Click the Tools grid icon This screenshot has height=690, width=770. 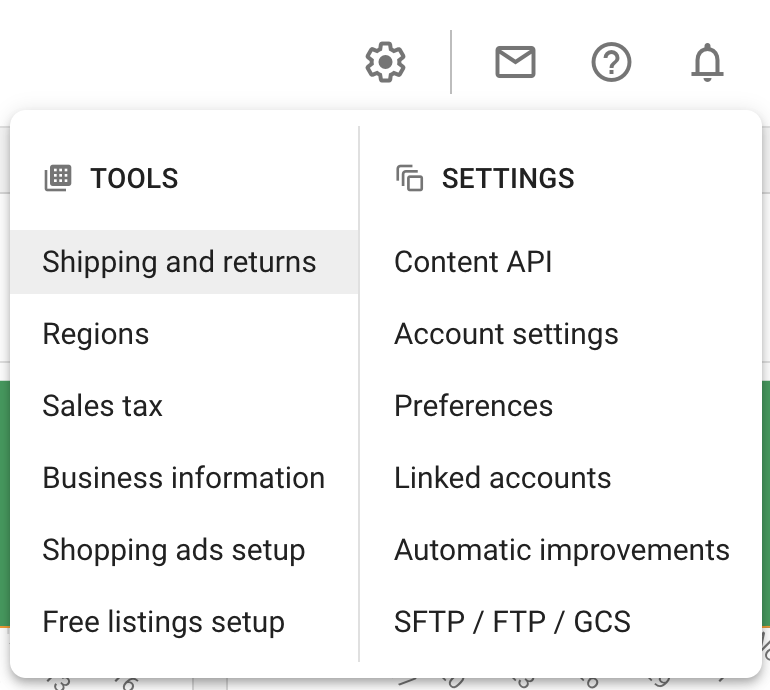click(58, 178)
